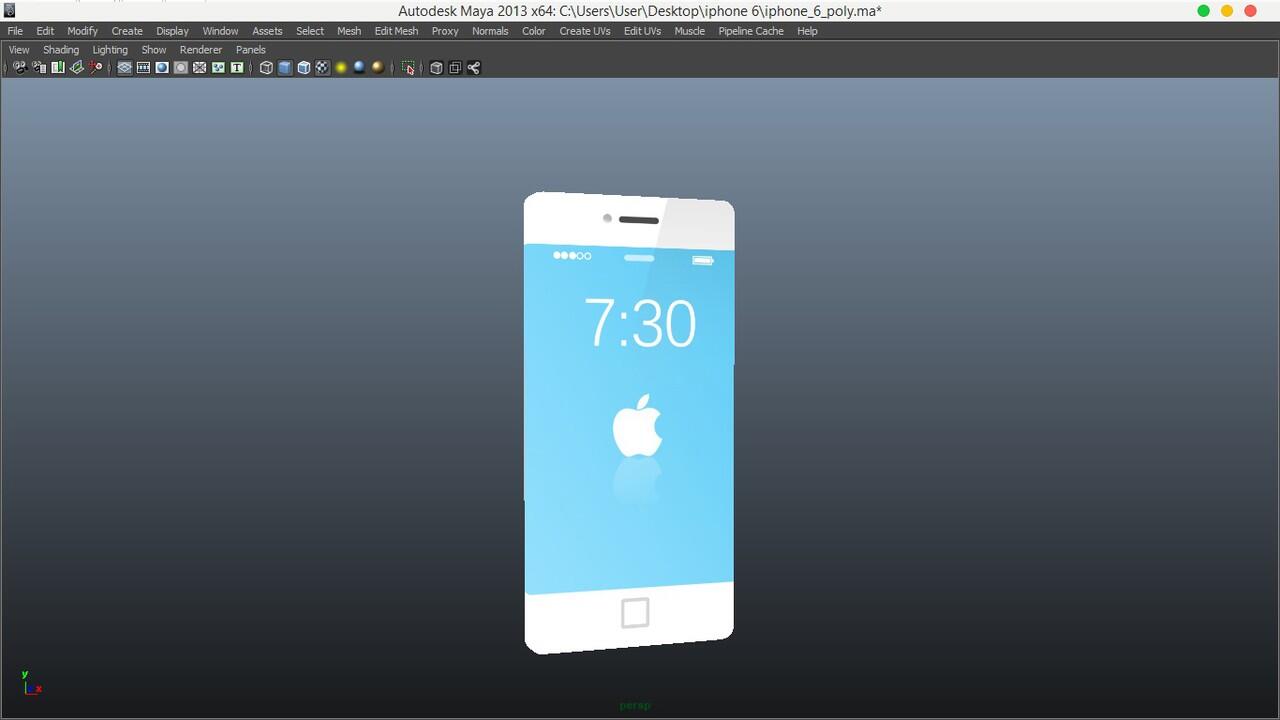Viewport: 1280px width, 720px height.
Task: Click the camera Bookmarks icon
Action: (57, 68)
